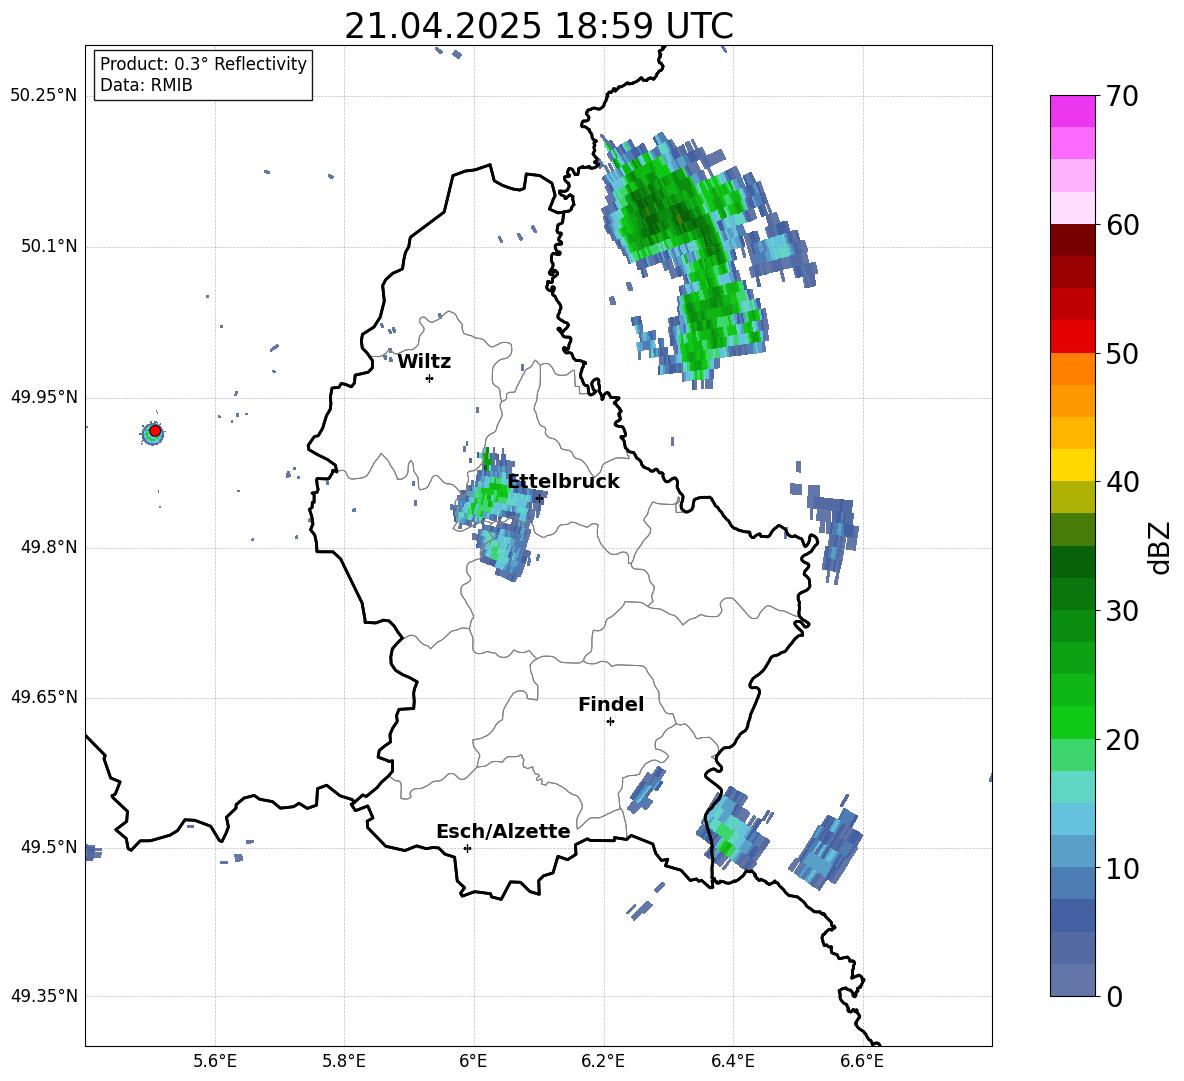Viewport: 1184px width, 1081px height.
Task: Click the 'Data: RMIB' label
Action: tap(146, 85)
